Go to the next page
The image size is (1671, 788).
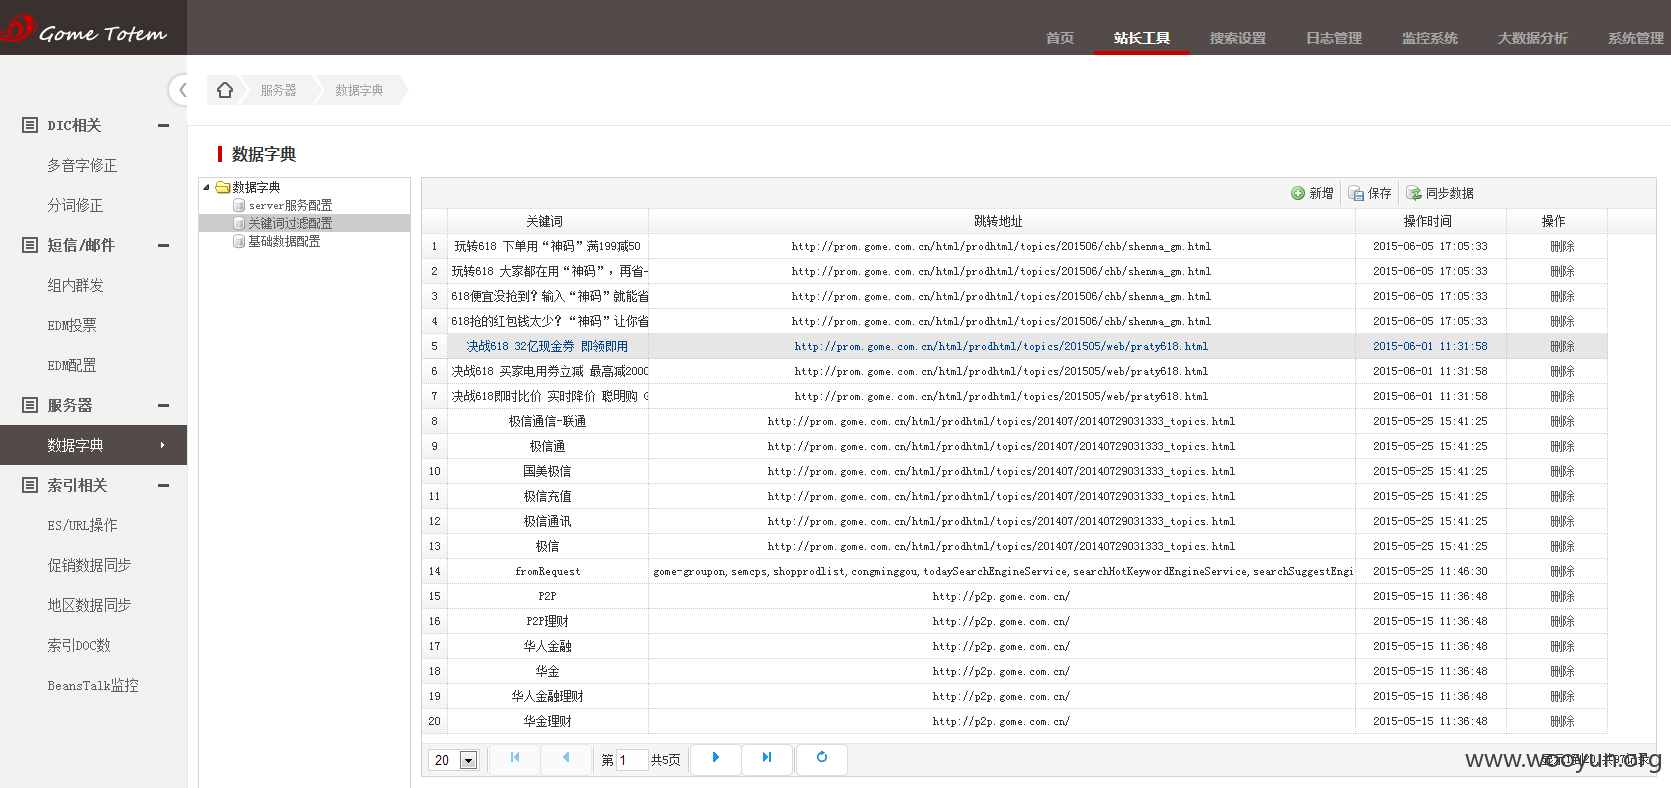716,758
